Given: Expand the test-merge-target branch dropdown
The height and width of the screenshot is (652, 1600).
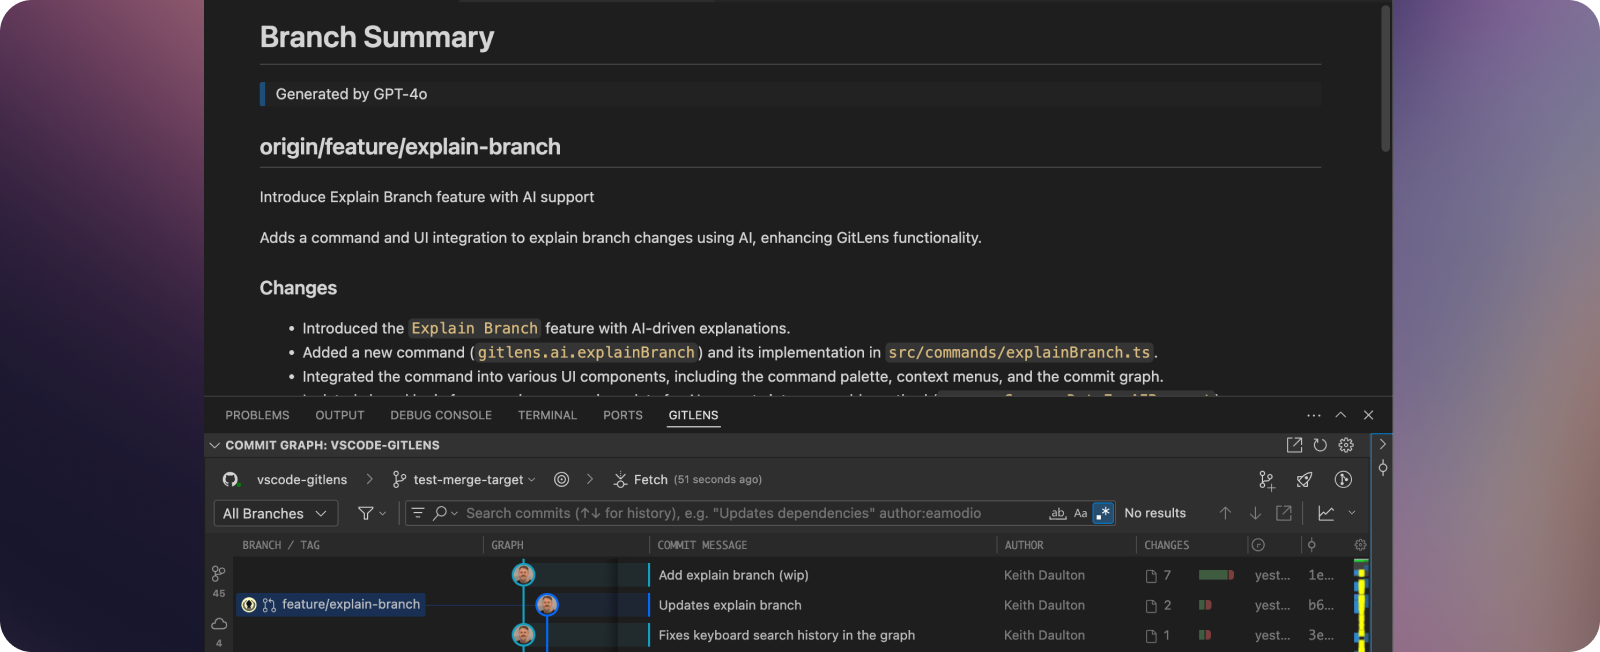Looking at the screenshot, I should [x=468, y=480].
